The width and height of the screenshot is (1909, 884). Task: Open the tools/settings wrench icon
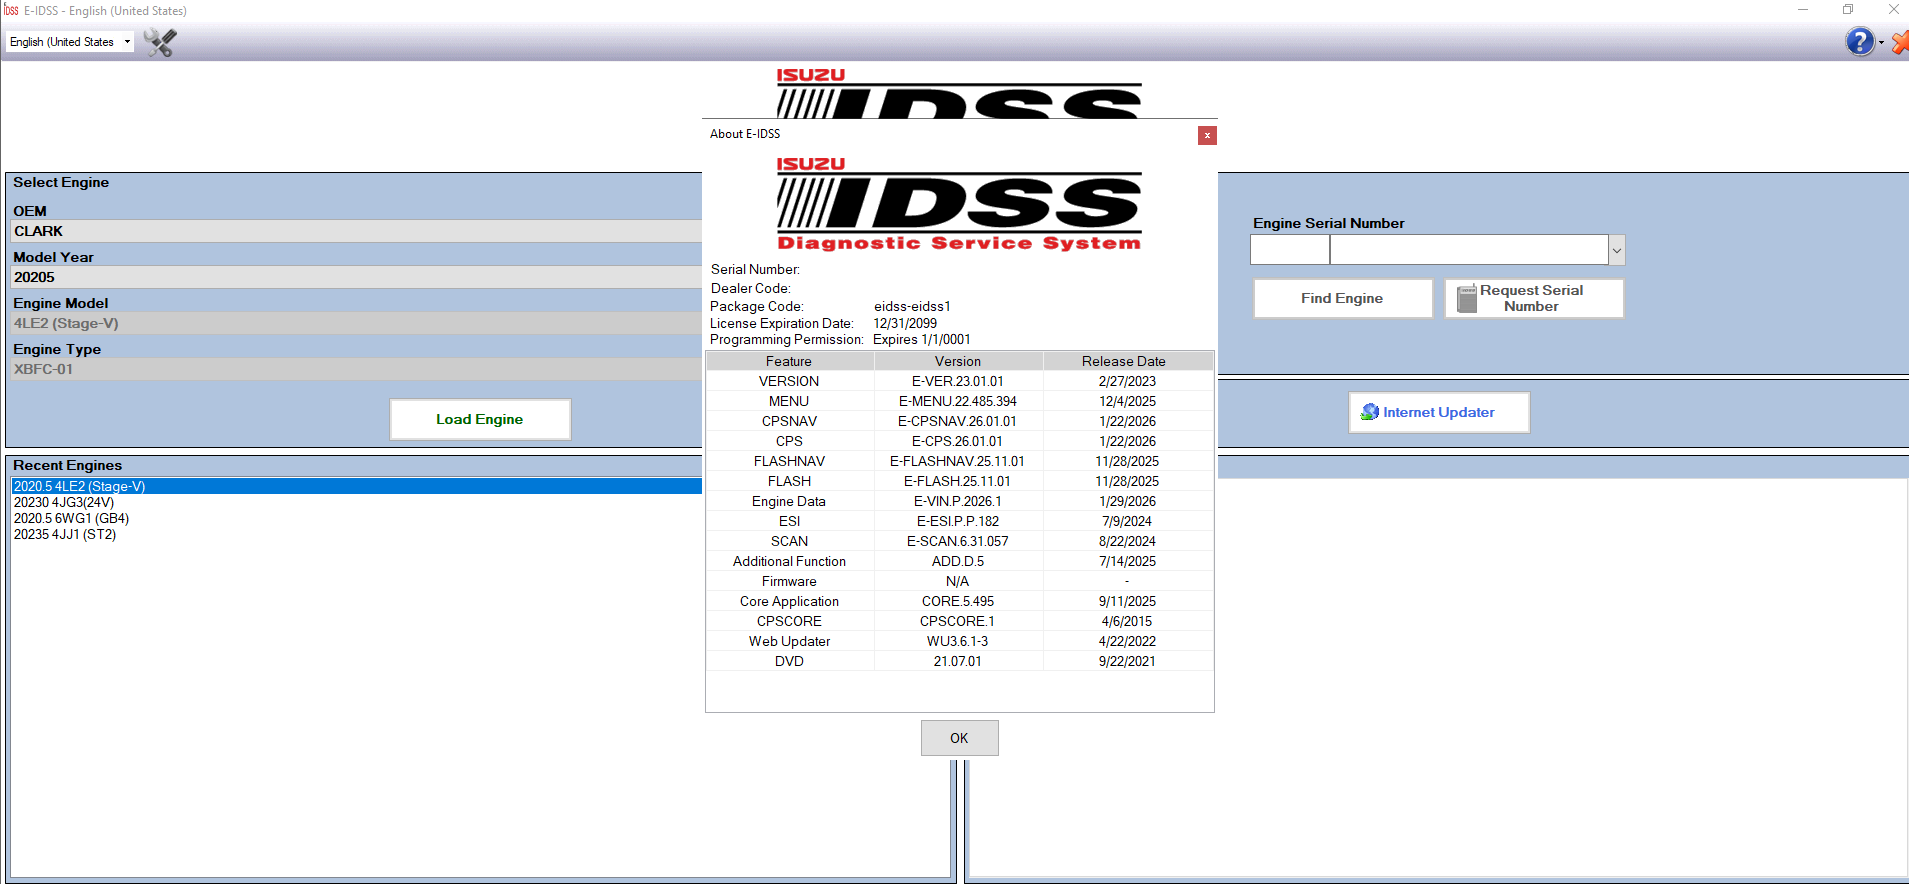tap(159, 42)
